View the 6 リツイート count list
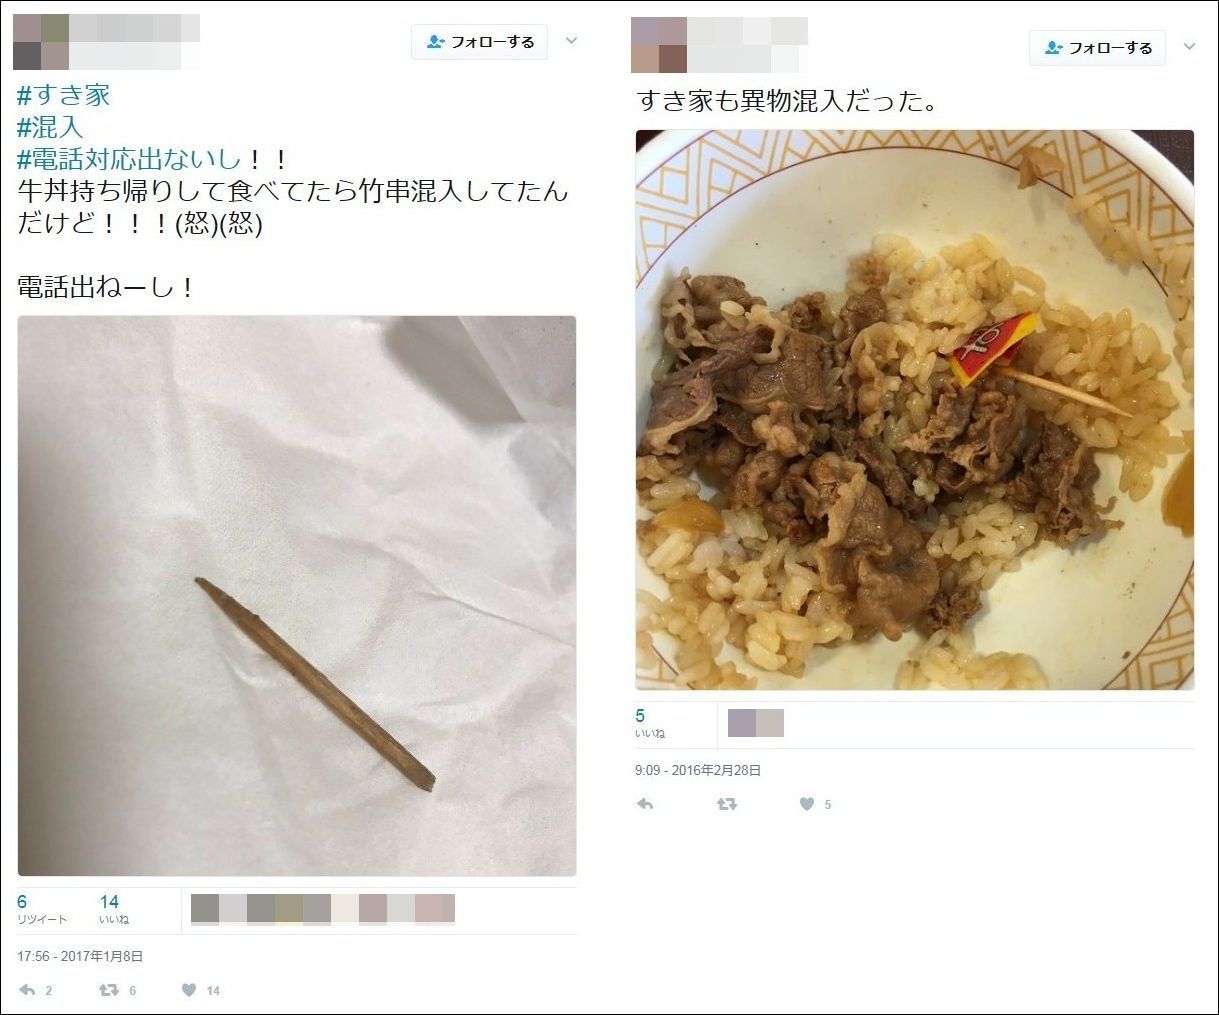The height and width of the screenshot is (1015, 1219). pos(42,909)
